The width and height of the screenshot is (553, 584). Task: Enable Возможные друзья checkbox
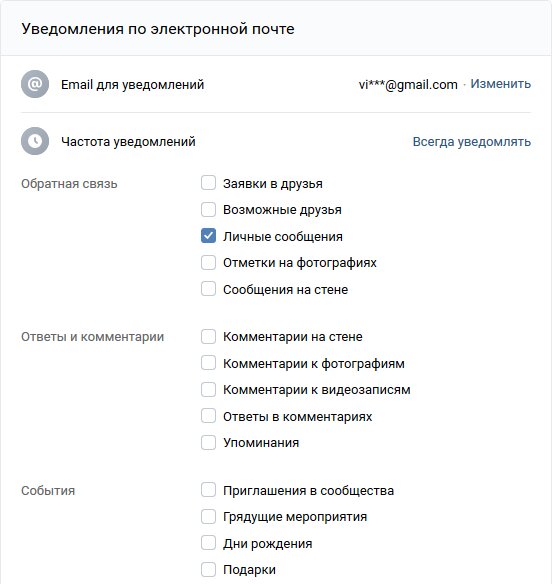click(x=208, y=209)
